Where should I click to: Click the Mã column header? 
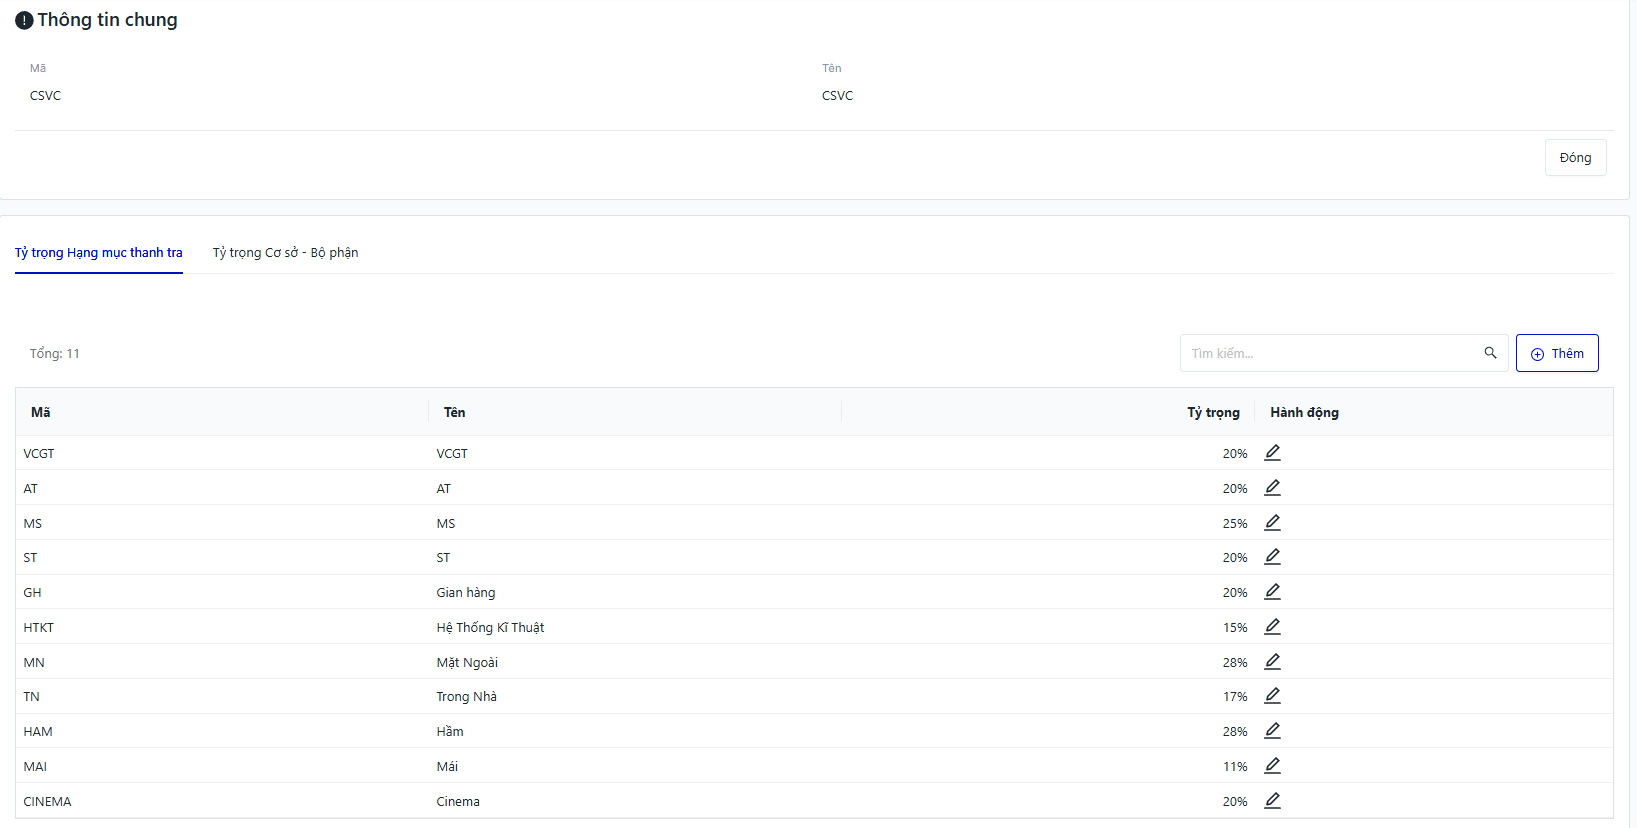coord(41,412)
